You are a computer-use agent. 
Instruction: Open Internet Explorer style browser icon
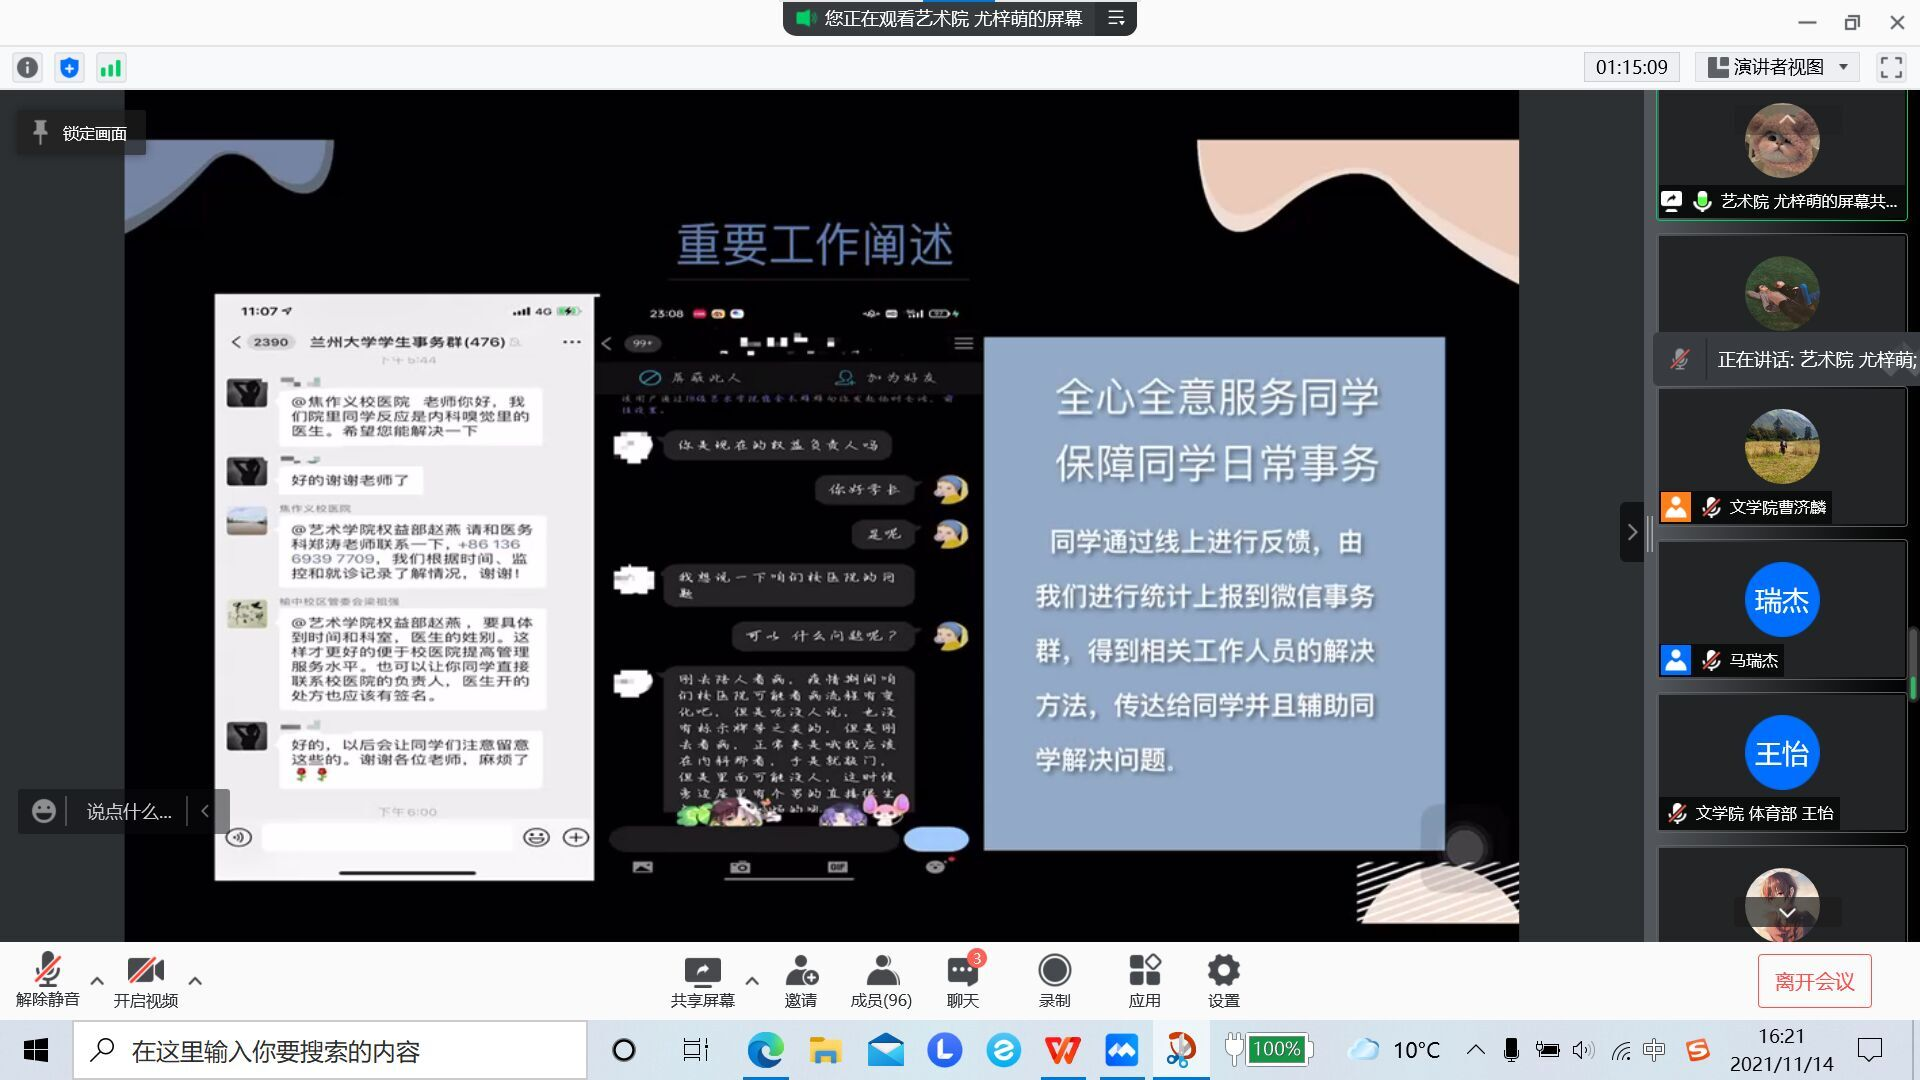point(1003,1050)
